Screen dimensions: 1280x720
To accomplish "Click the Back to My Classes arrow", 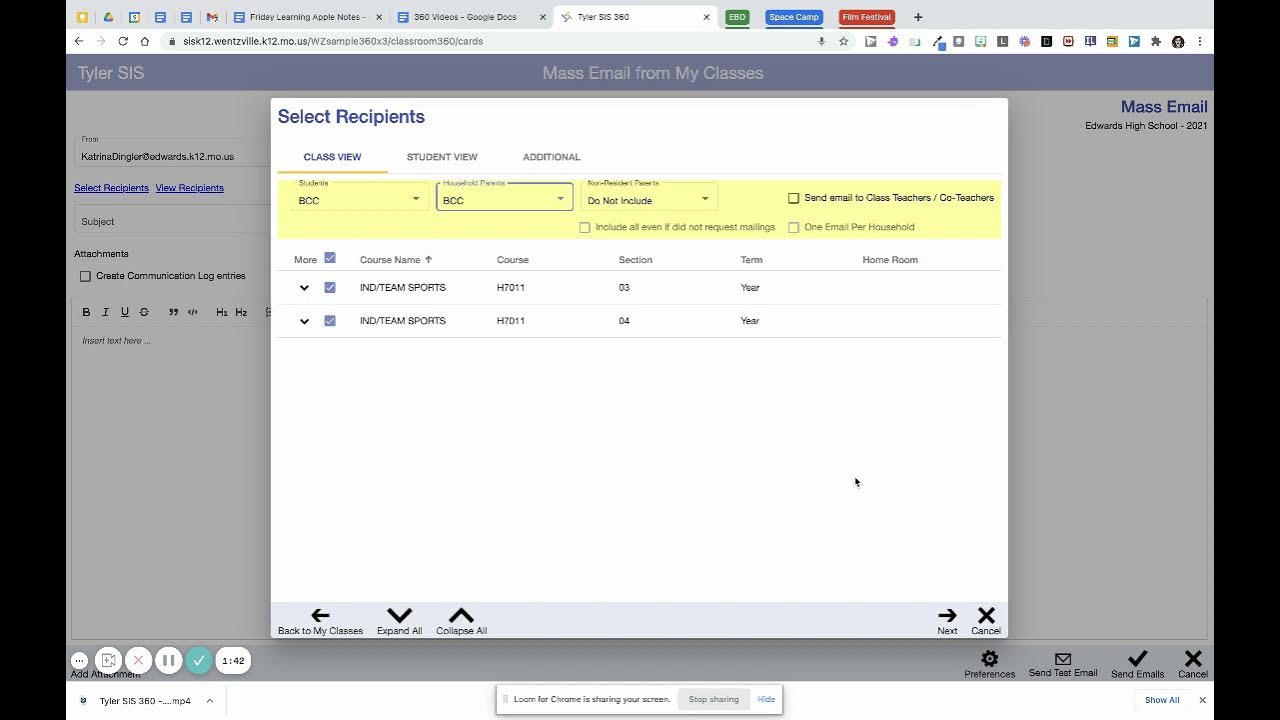I will [320, 616].
